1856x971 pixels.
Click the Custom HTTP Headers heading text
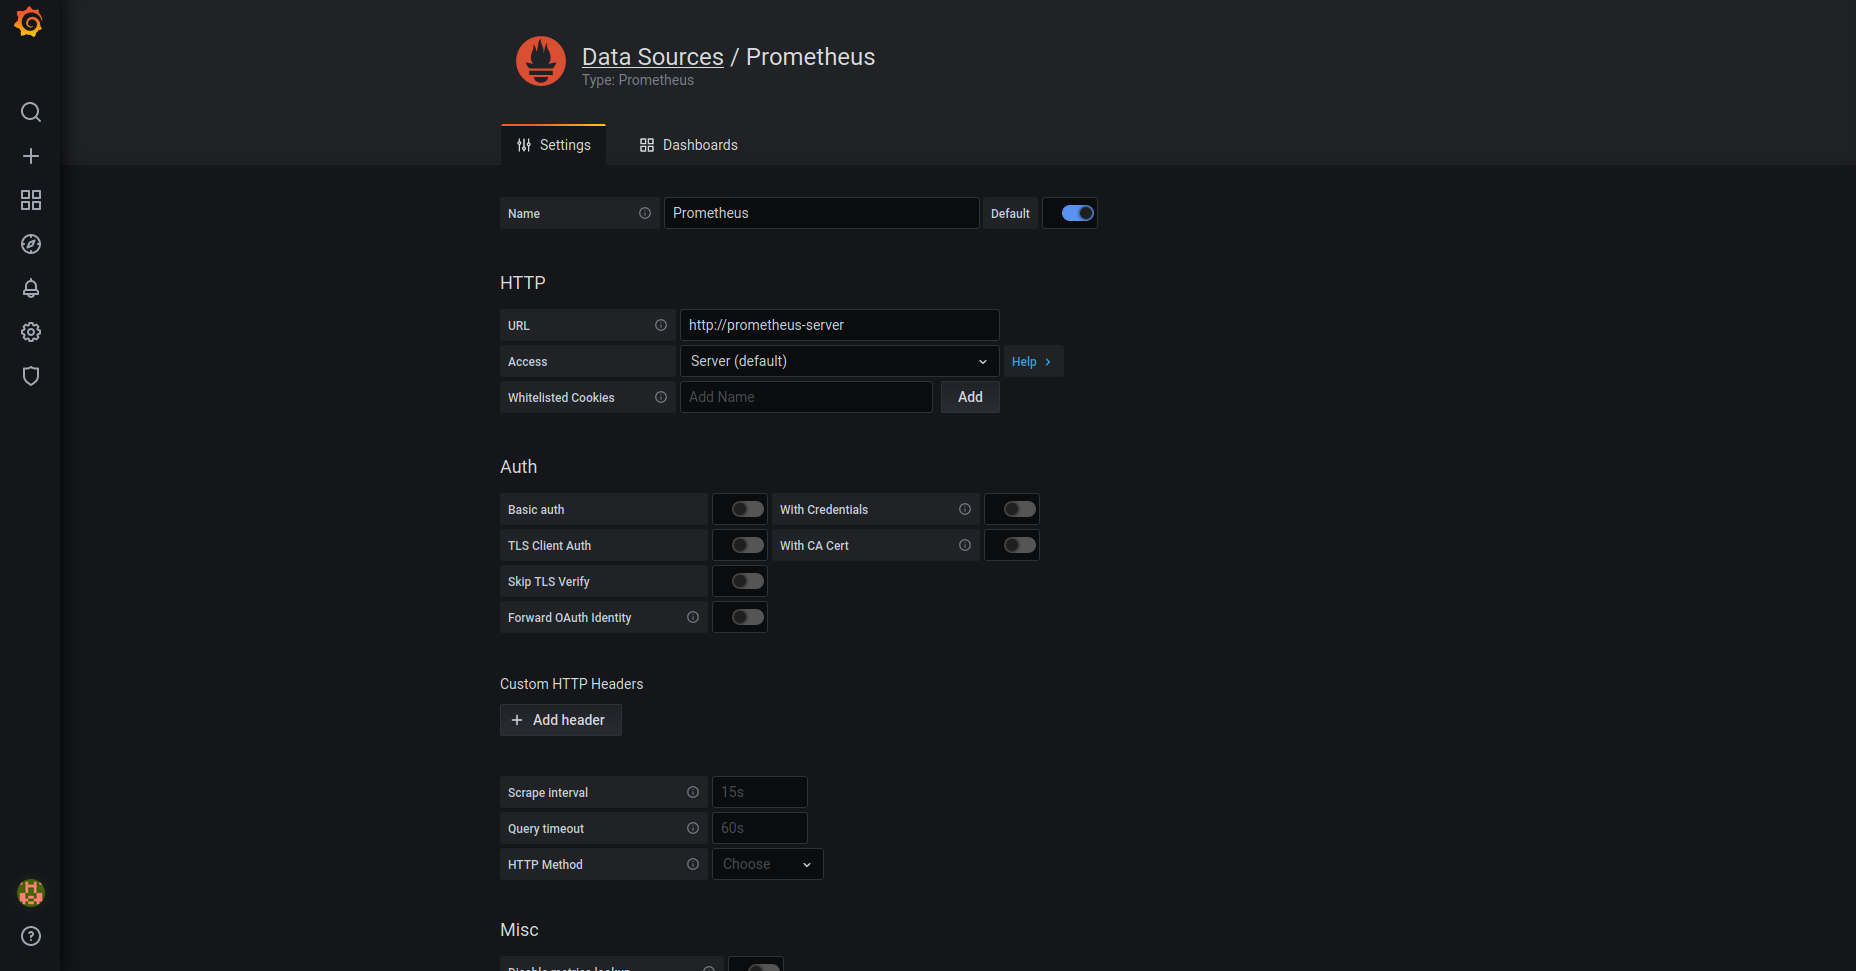(x=572, y=684)
